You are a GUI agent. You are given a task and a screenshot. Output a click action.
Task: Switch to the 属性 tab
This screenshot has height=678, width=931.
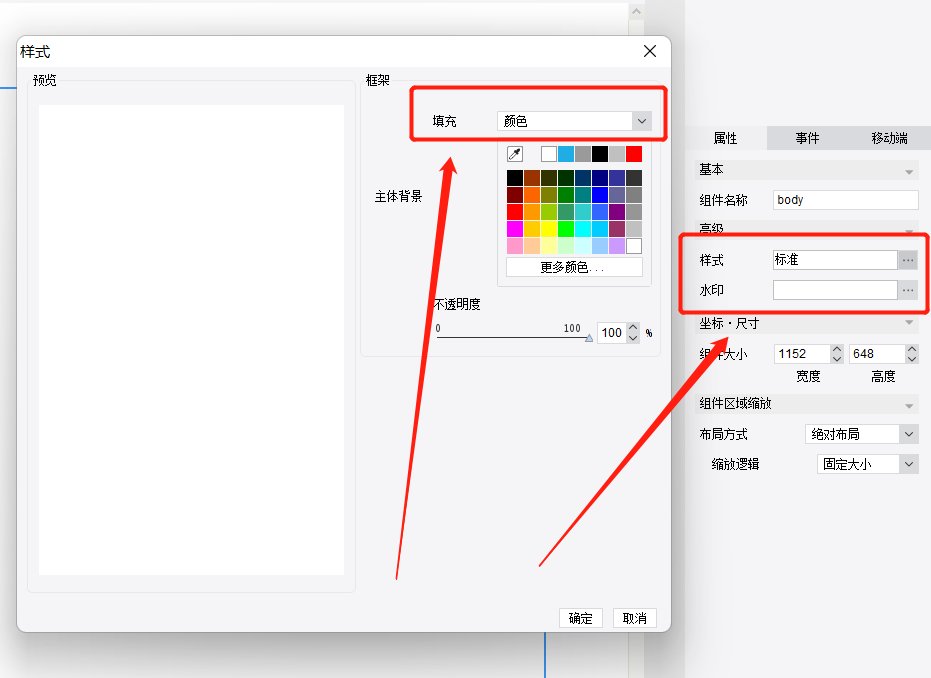[725, 138]
